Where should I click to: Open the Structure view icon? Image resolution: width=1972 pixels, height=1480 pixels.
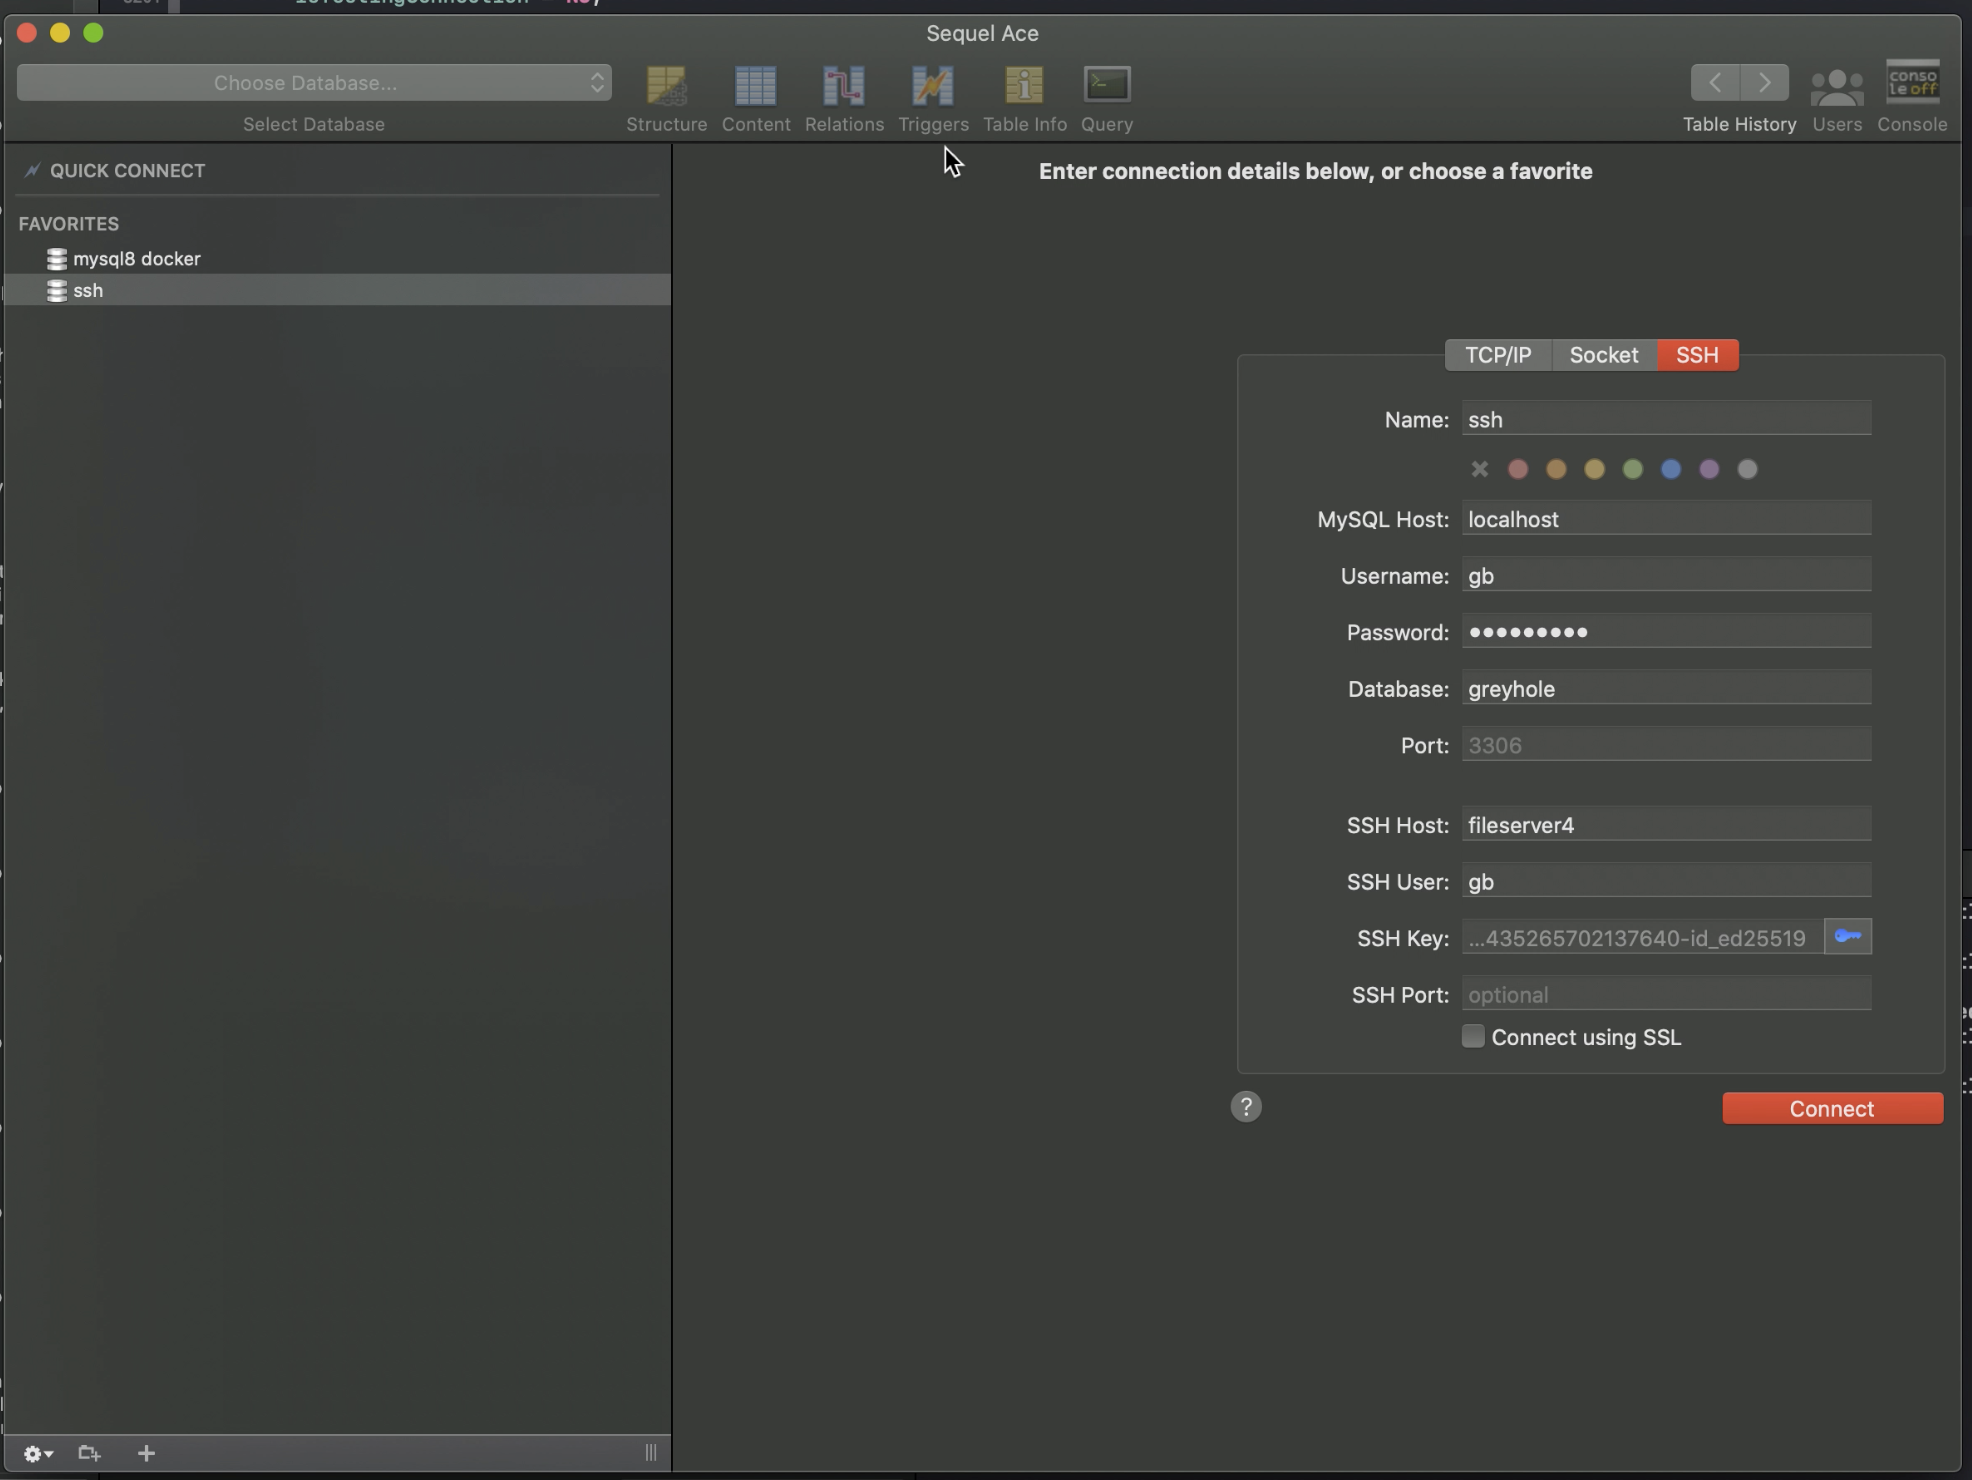coord(666,86)
